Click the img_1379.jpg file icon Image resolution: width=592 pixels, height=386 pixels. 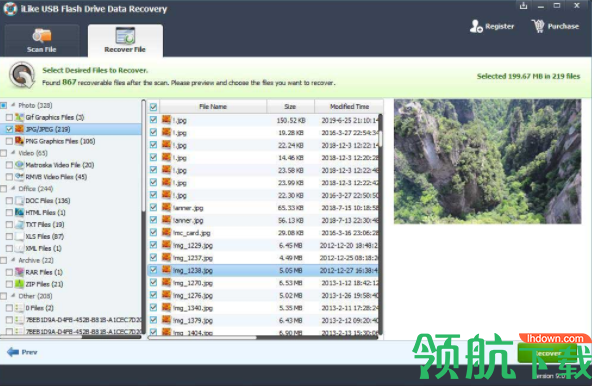(x=166, y=320)
